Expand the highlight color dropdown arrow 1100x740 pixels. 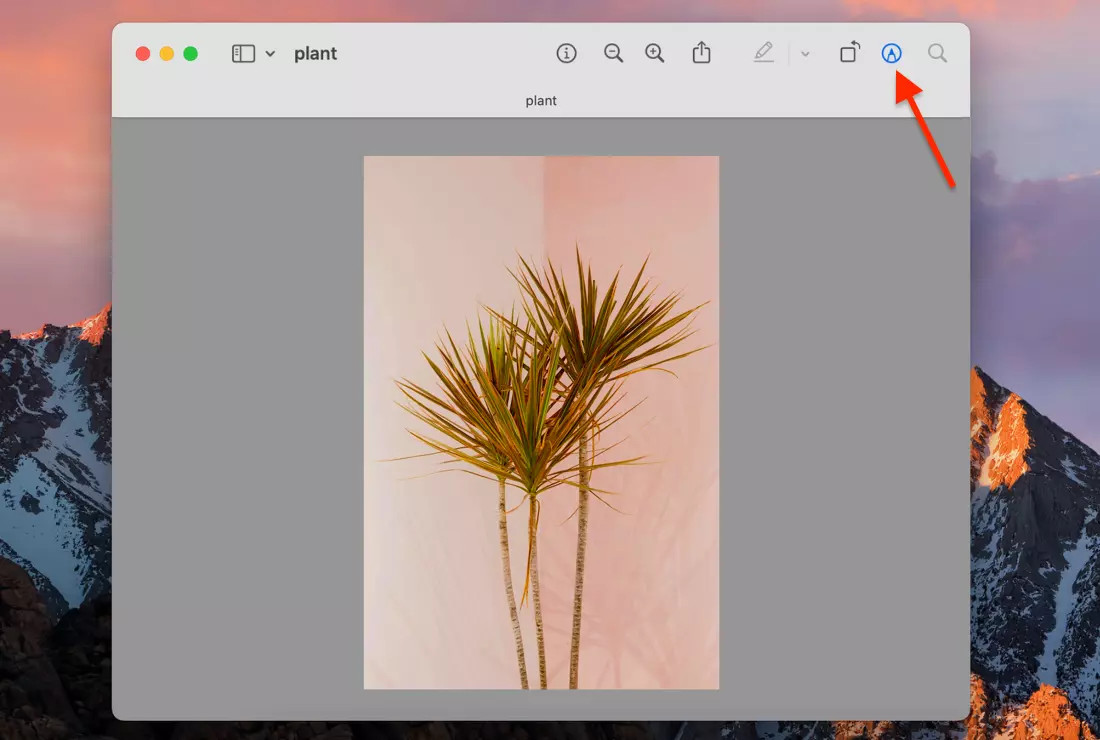tap(805, 54)
